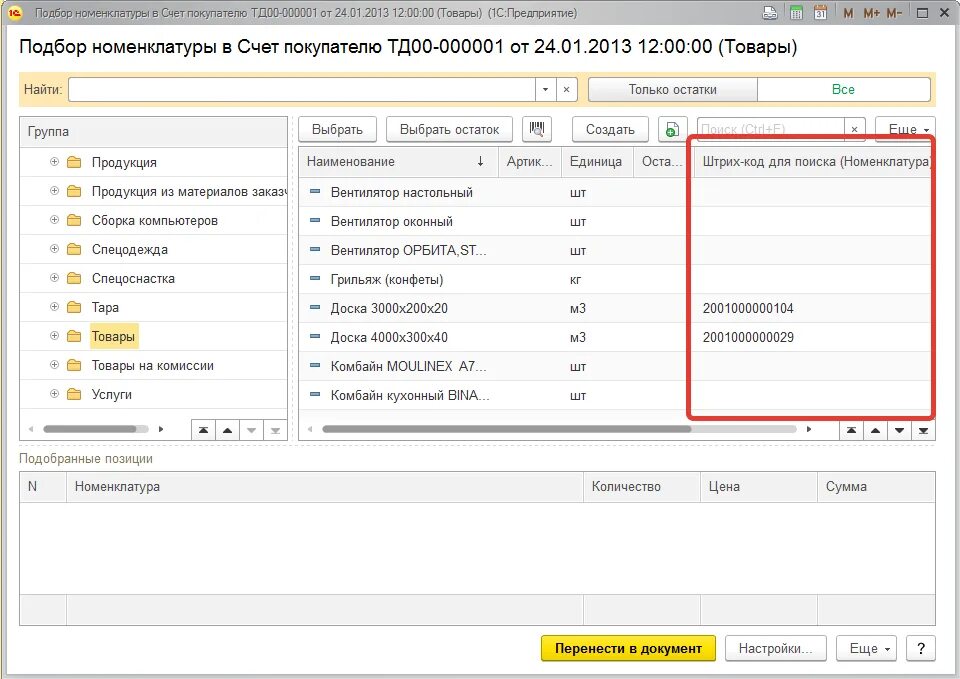Open the Найти field dropdown history

coord(546,89)
